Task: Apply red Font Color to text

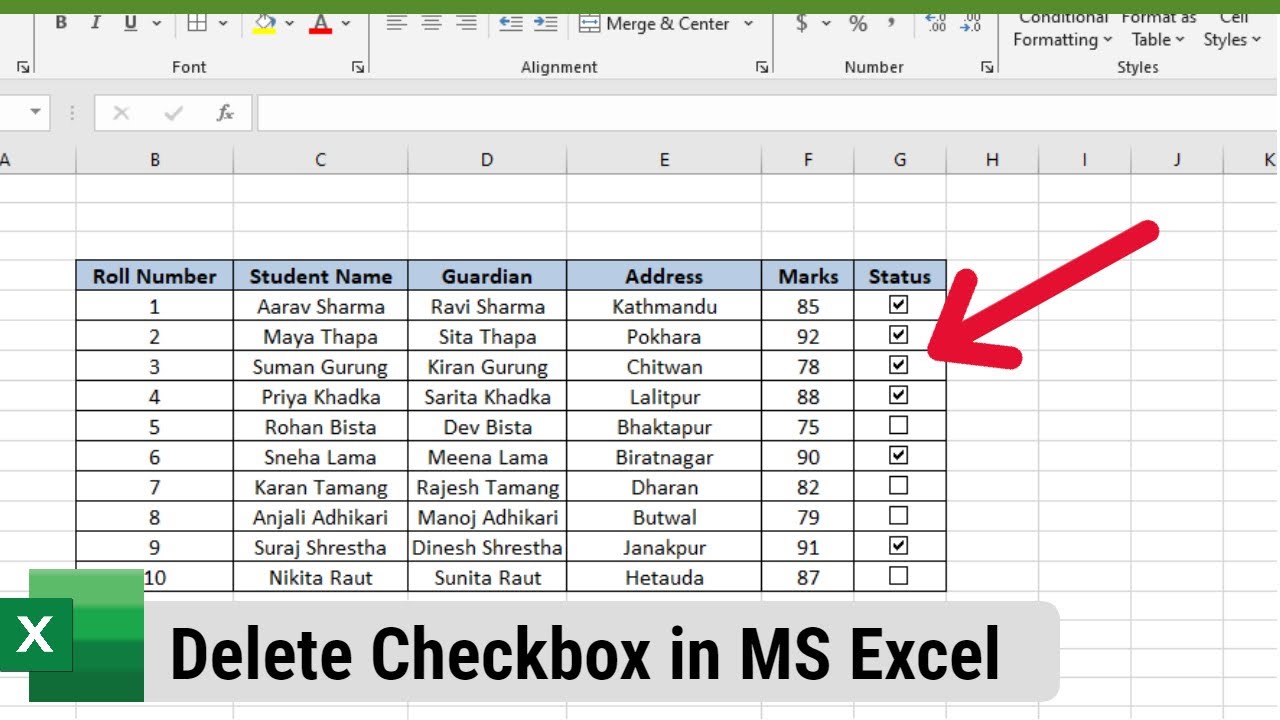Action: pos(320,22)
